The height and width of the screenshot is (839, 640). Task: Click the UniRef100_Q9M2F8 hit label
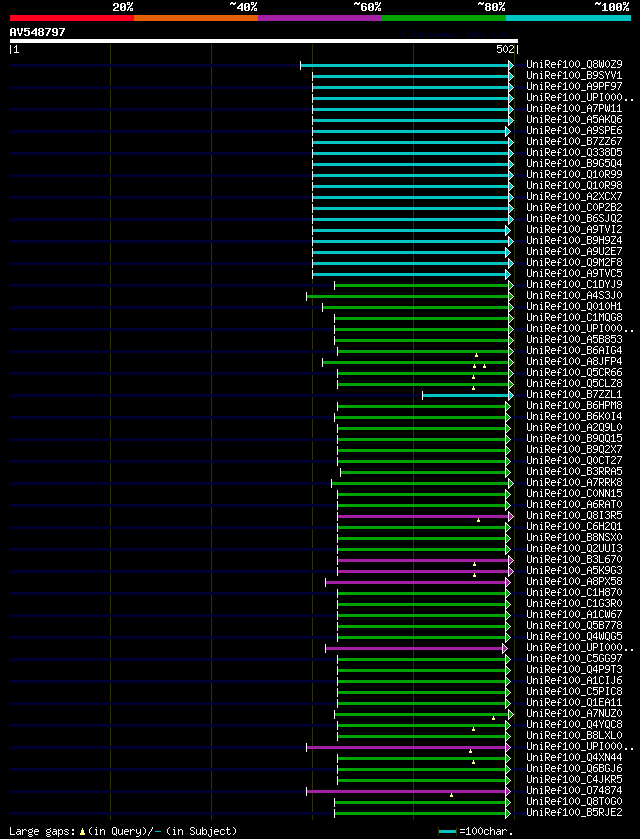coord(574,263)
